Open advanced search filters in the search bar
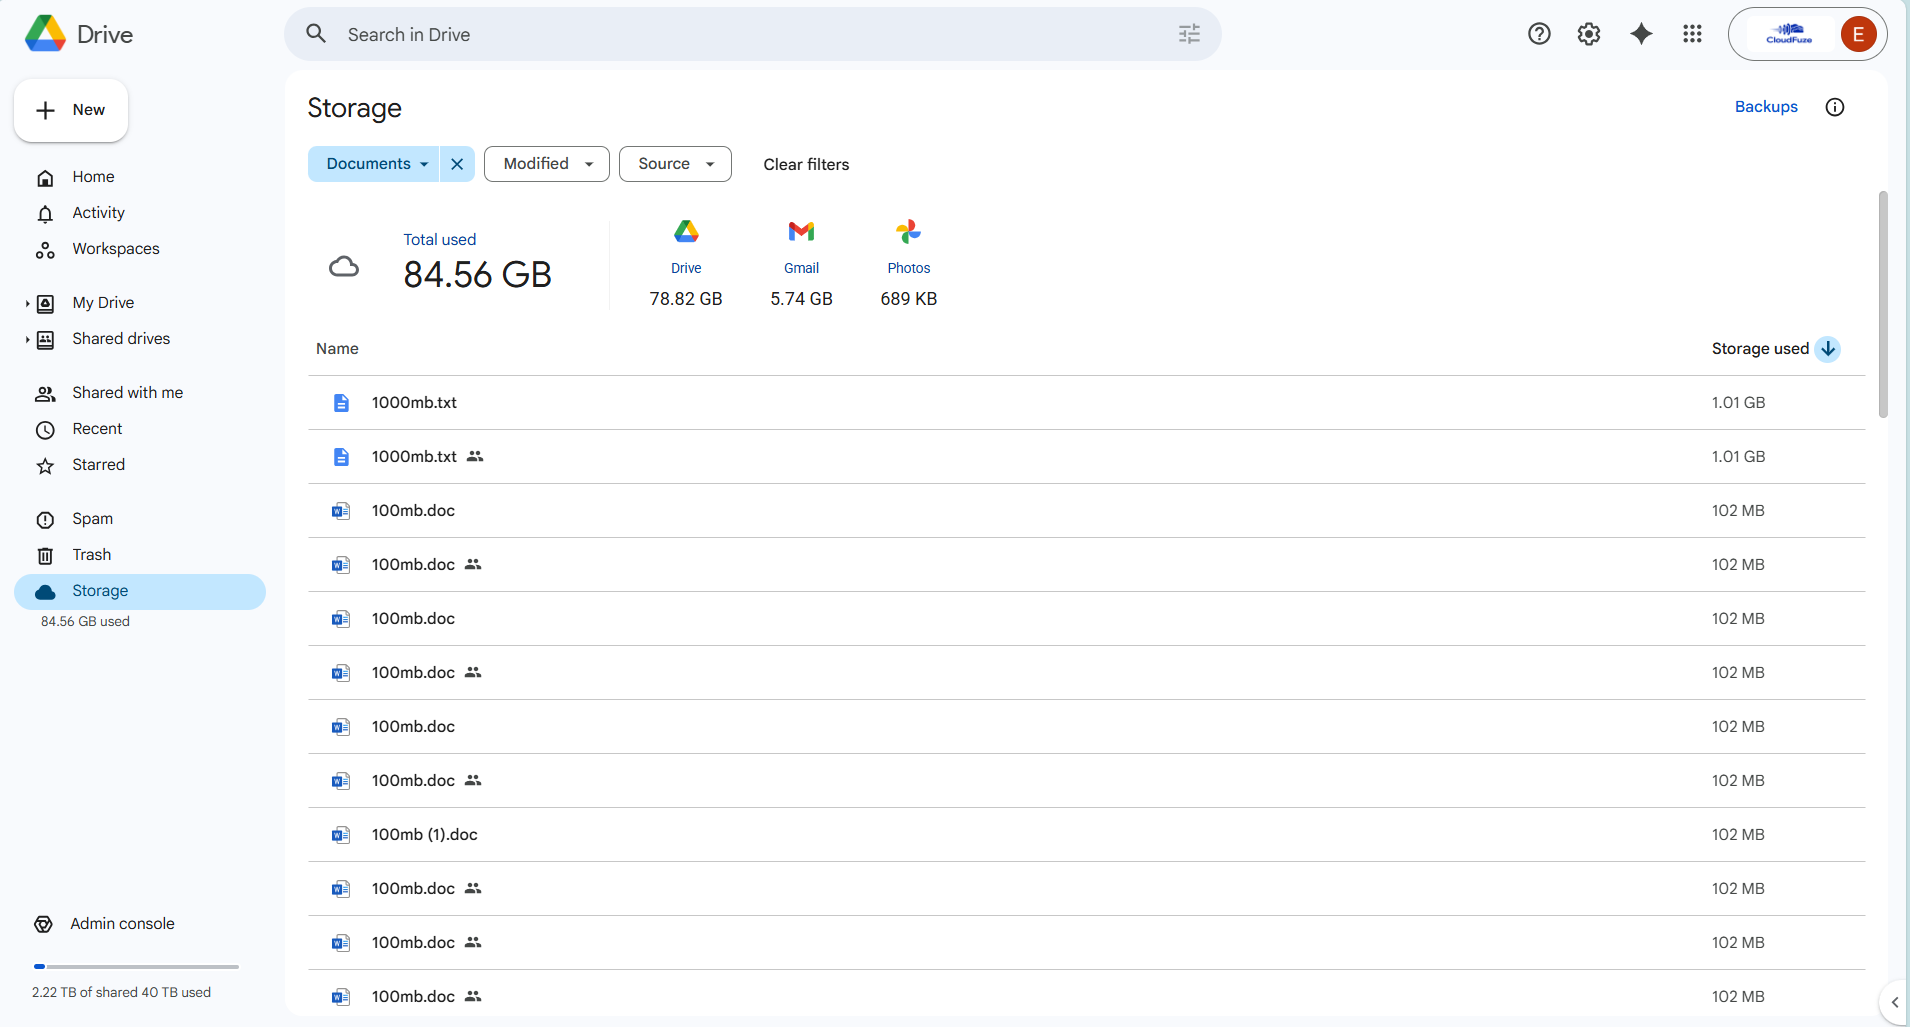The width and height of the screenshot is (1910, 1027). point(1189,33)
